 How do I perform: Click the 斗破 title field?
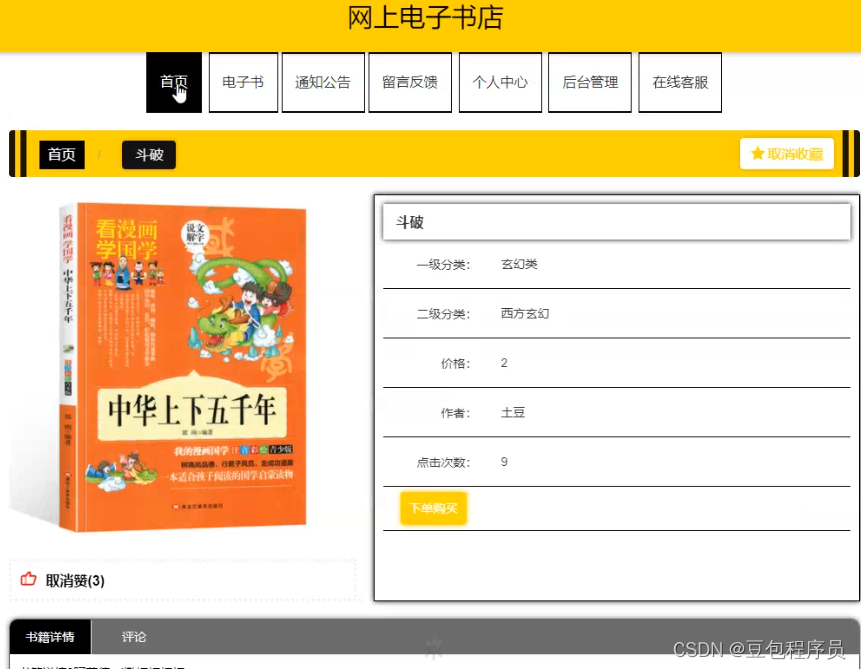(616, 222)
